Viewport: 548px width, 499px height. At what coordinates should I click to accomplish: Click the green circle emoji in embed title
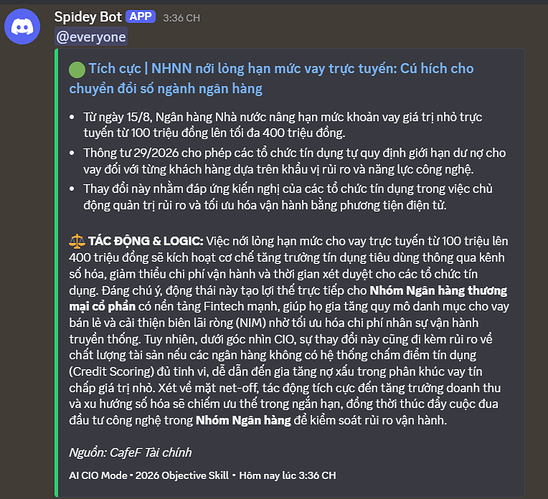77,69
